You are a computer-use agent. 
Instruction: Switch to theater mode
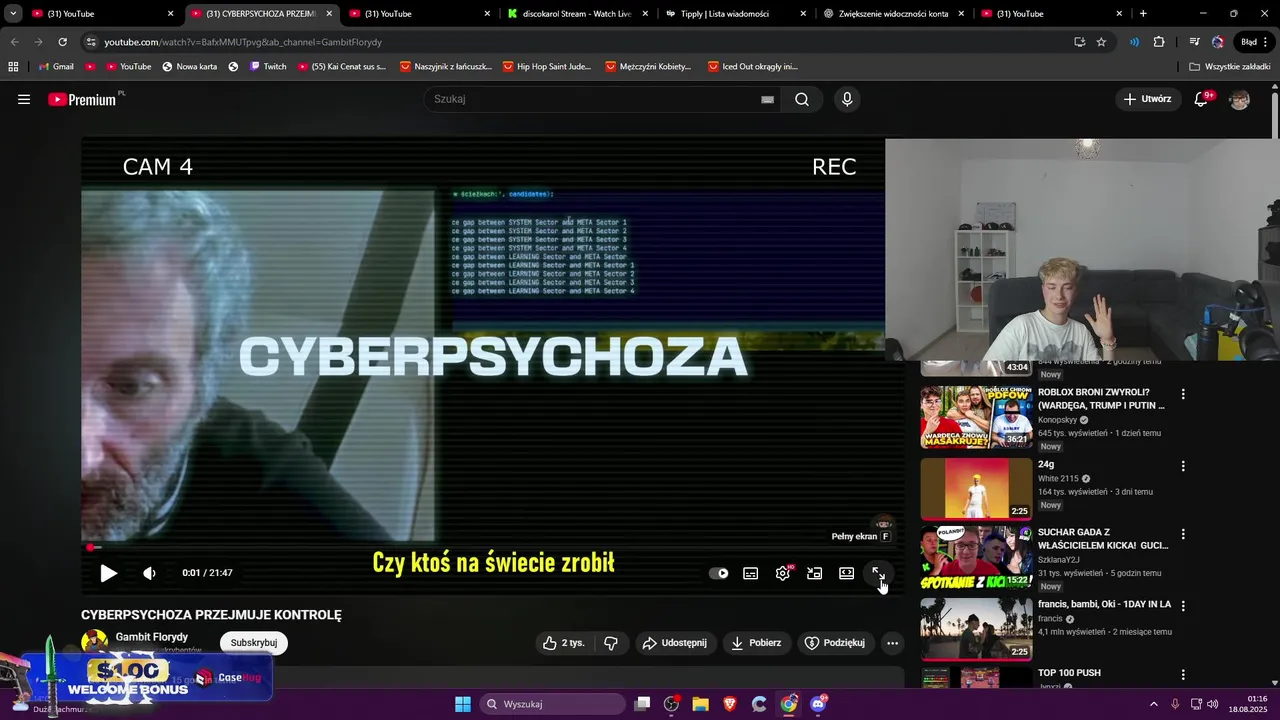click(847, 573)
